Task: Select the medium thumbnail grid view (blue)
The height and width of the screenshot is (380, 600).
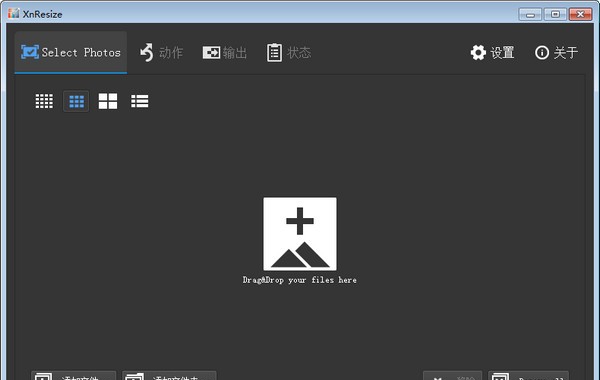Action: click(76, 101)
